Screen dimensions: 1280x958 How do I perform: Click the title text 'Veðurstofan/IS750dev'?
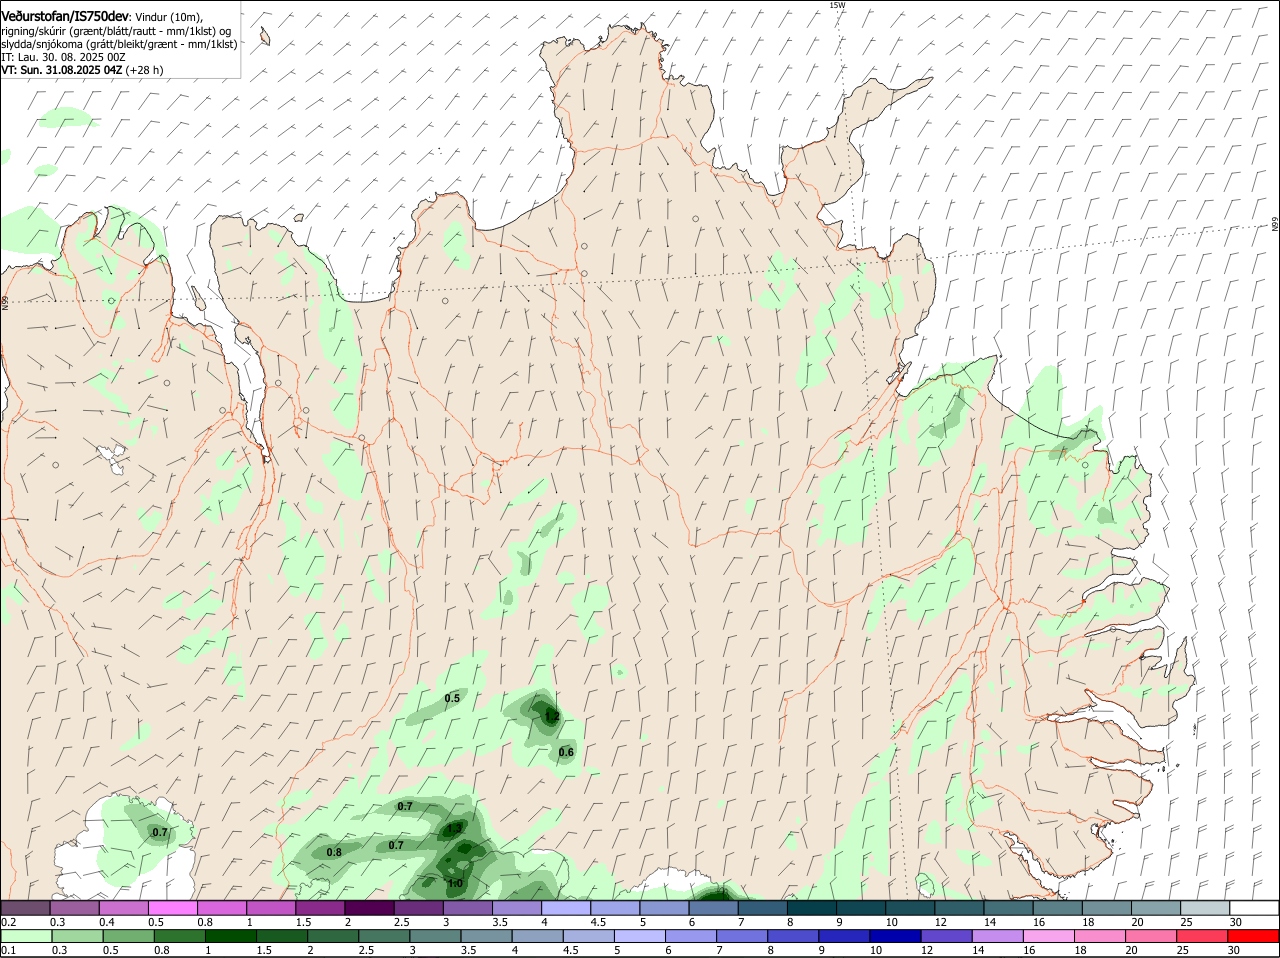point(65,17)
